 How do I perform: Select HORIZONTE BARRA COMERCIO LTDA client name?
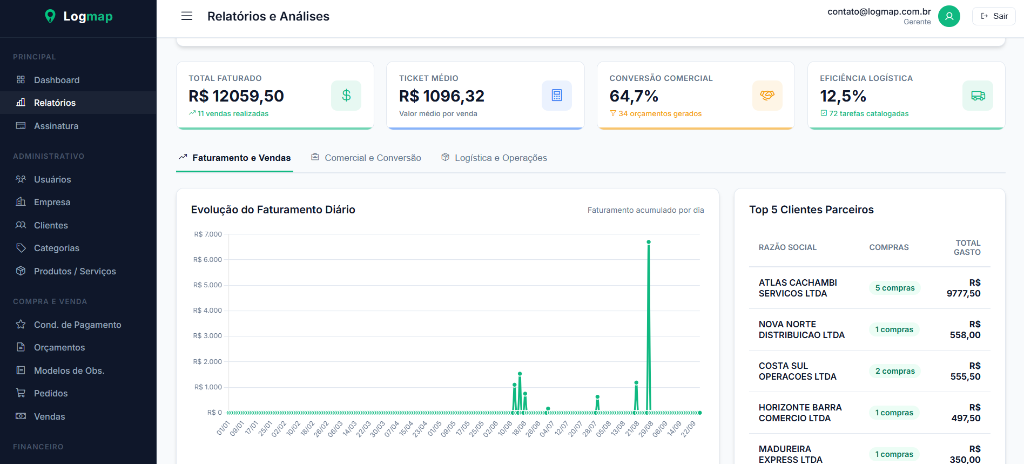pyautogui.click(x=800, y=412)
